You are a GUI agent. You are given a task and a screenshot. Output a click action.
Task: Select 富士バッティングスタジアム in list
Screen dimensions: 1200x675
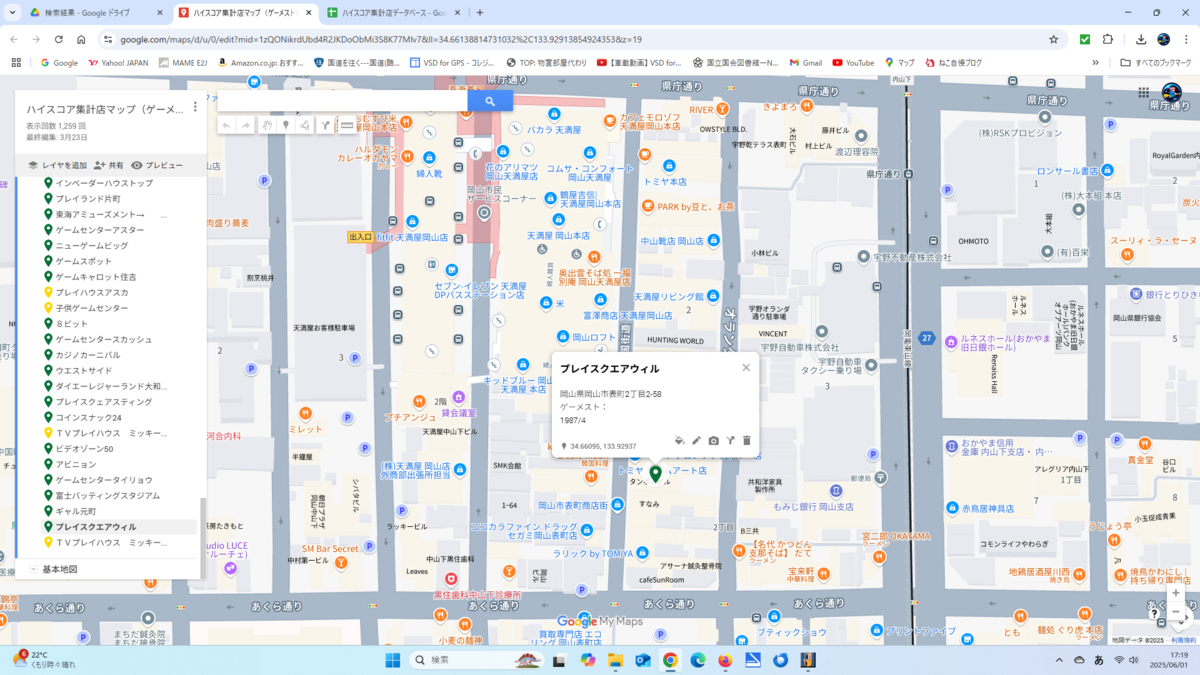107,495
